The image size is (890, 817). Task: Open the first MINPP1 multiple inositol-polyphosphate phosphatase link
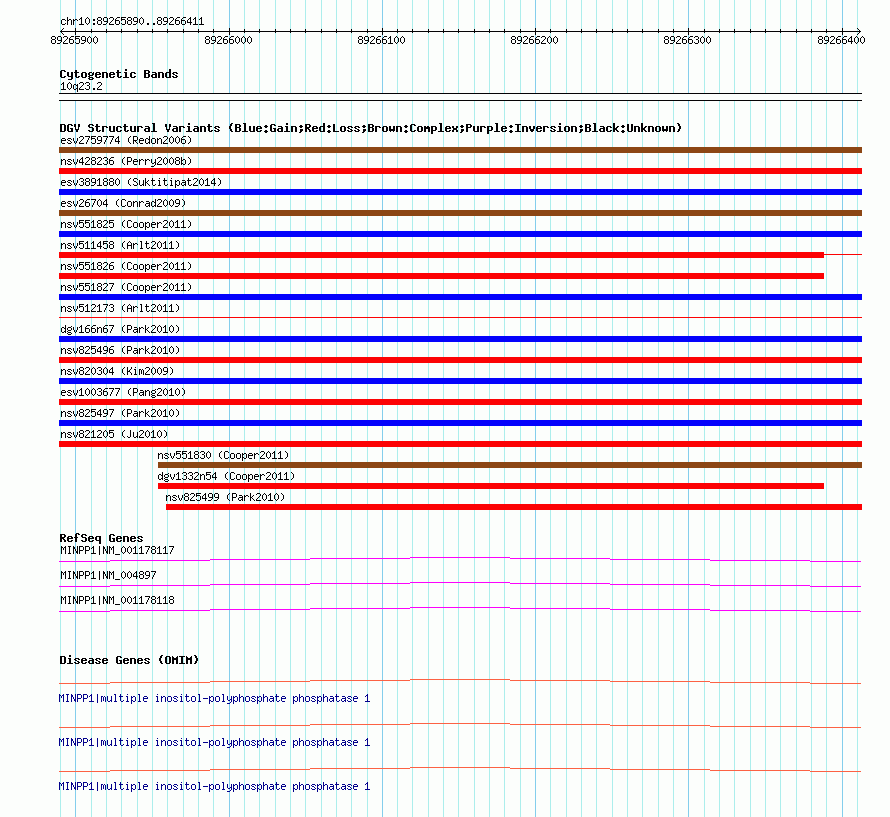click(214, 698)
